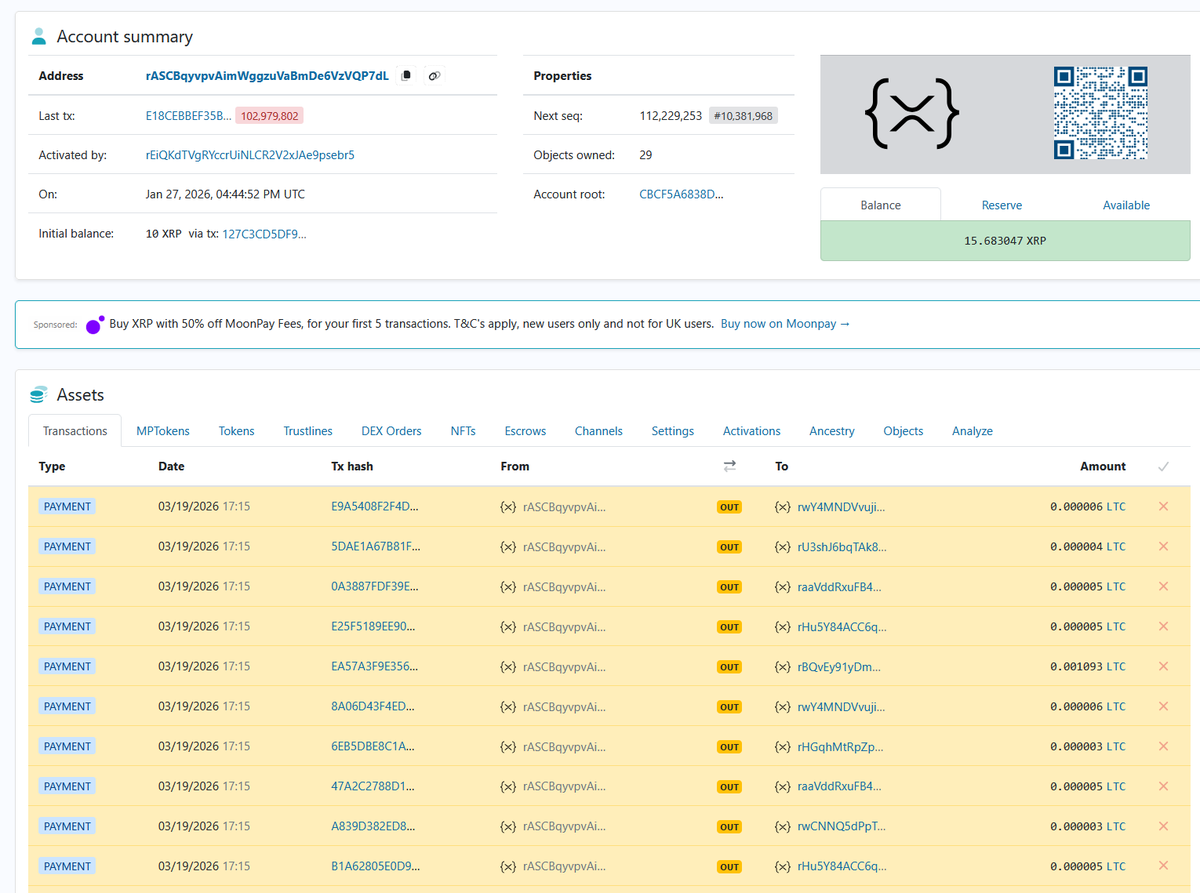Click the direction swap arrows column icon
Image resolution: width=1200 pixels, height=893 pixels.
(730, 466)
